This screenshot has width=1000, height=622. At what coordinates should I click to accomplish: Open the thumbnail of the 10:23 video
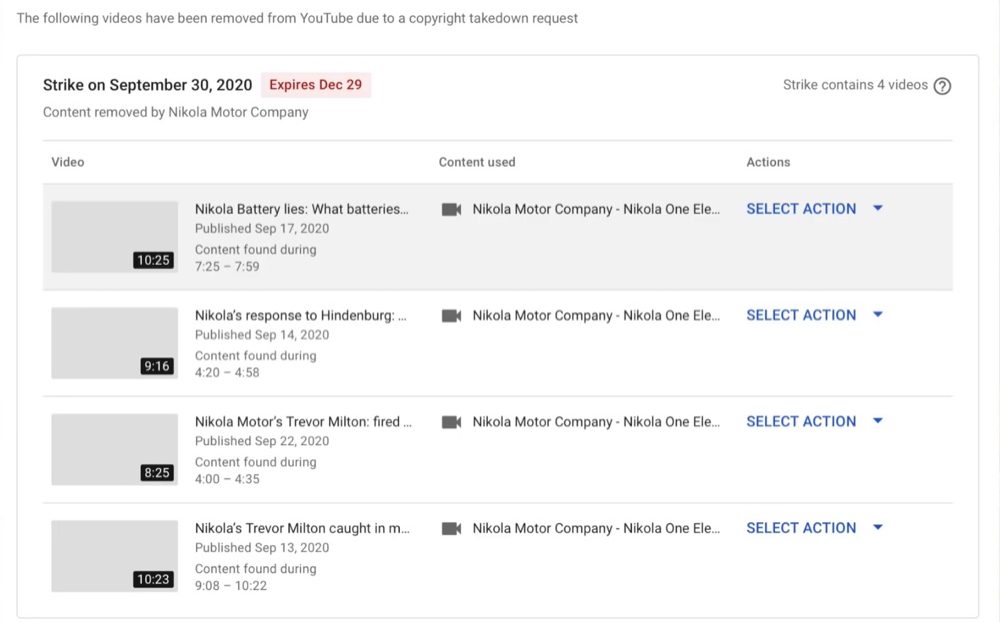(115, 556)
